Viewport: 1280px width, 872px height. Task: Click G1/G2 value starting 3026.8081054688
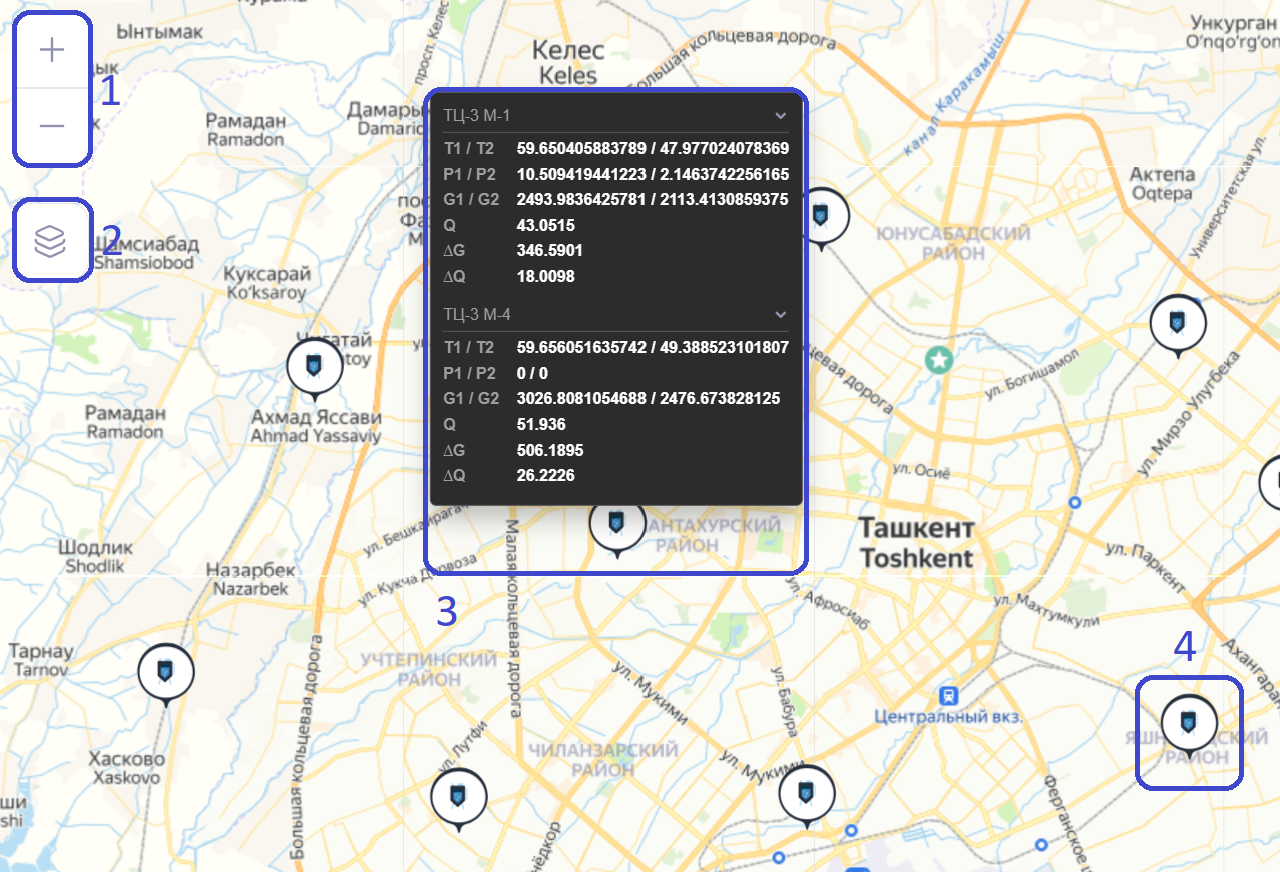(x=648, y=398)
